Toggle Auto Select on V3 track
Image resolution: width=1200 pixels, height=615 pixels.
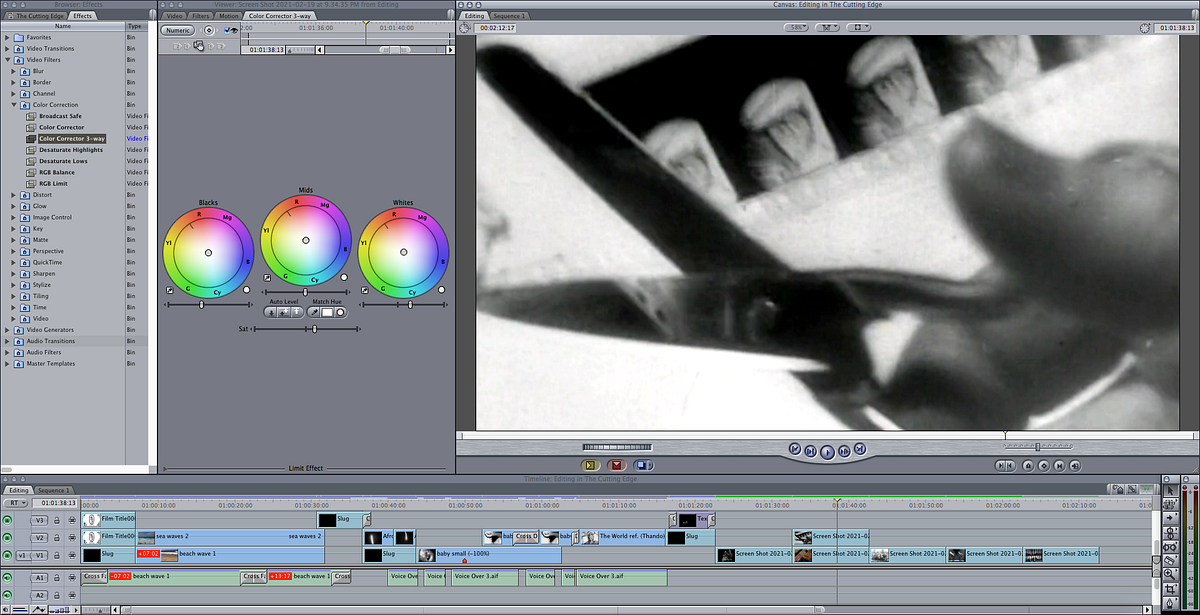(x=72, y=520)
